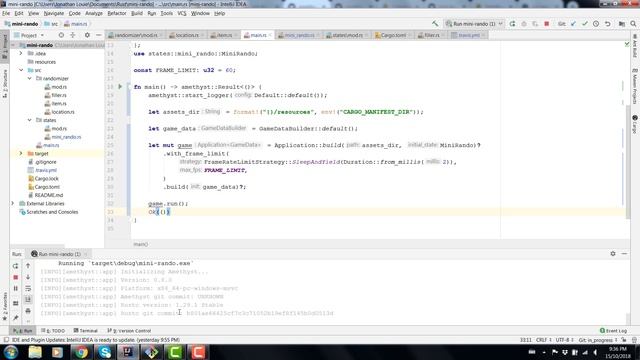Expand the .idea folder
Image resolution: width=640 pixels, height=360 pixels.
21,53
